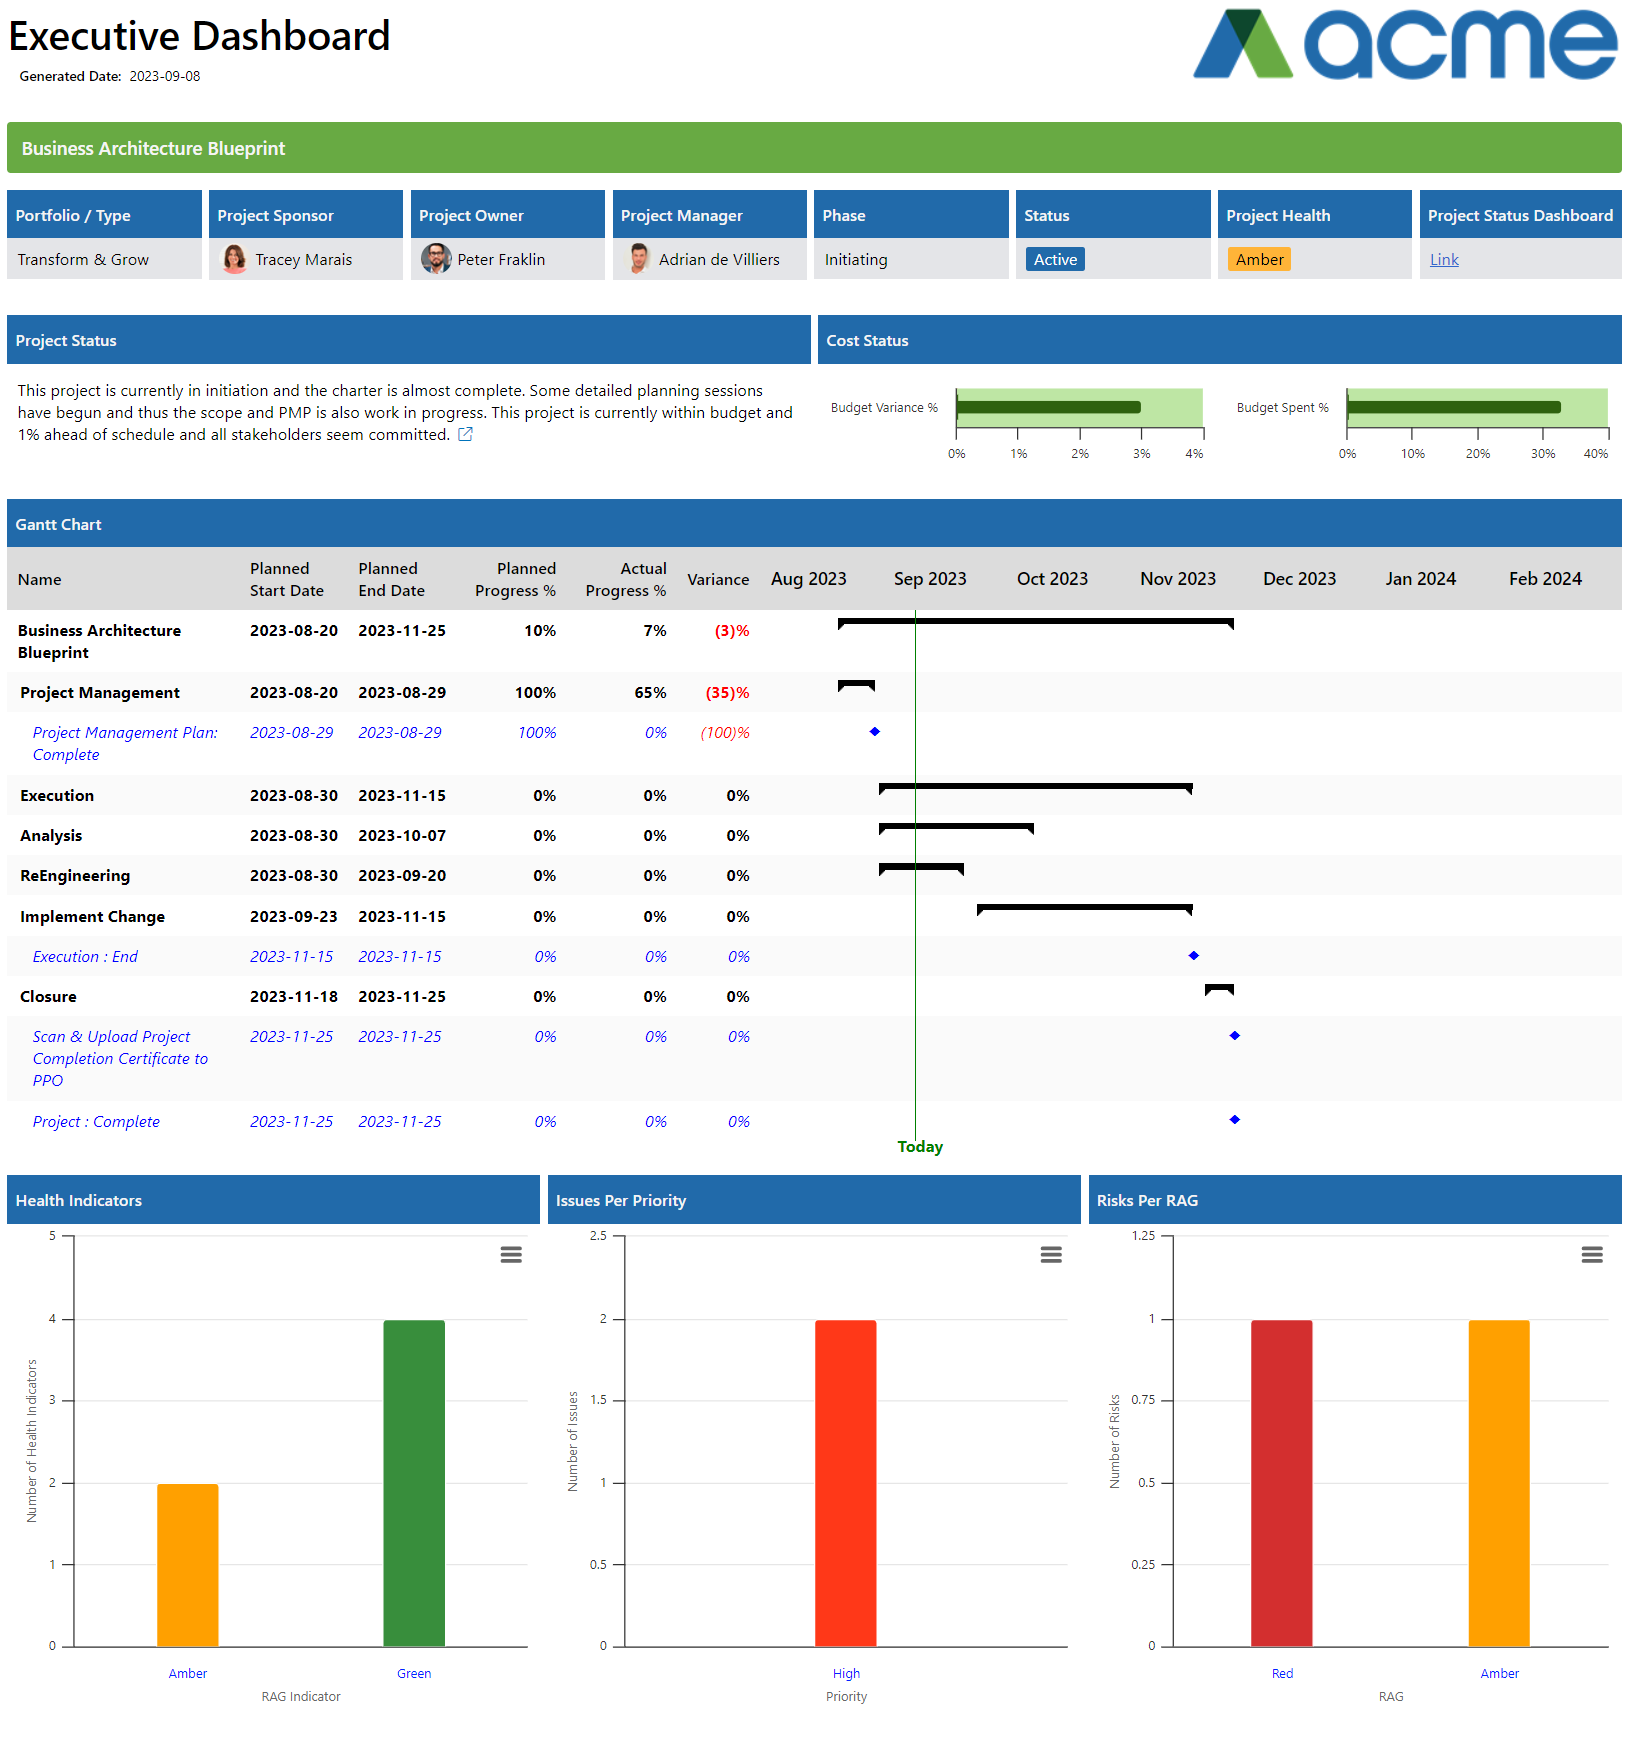Click the Project : Complete task name
The image size is (1633, 1737).
click(x=96, y=1121)
